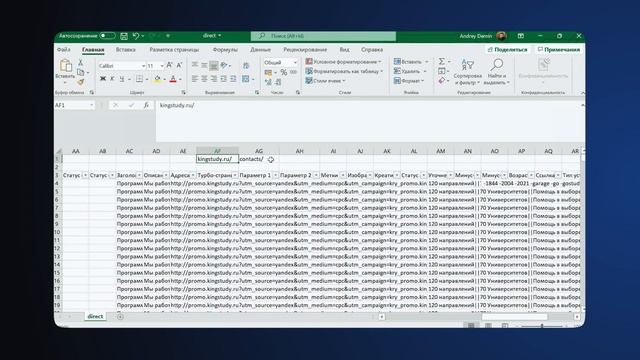Open the Справка tab
This screenshot has width=640, height=360.
point(372,49)
